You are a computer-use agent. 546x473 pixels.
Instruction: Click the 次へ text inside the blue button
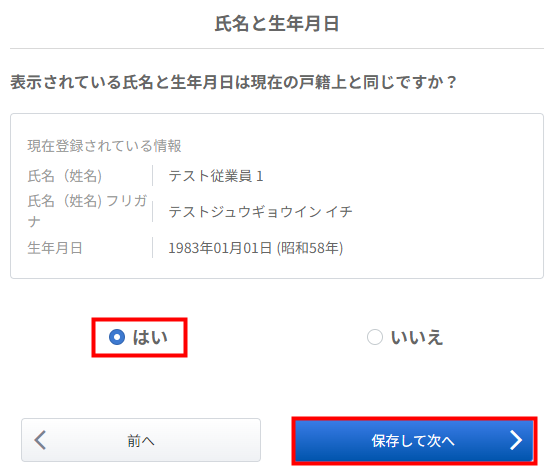441,441
